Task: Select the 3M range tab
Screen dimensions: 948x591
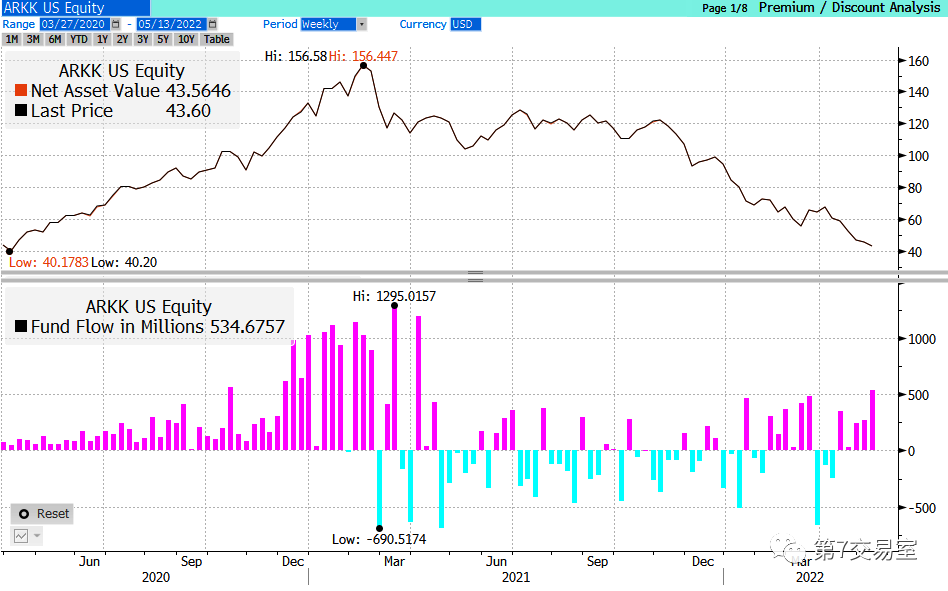Action: (33, 39)
